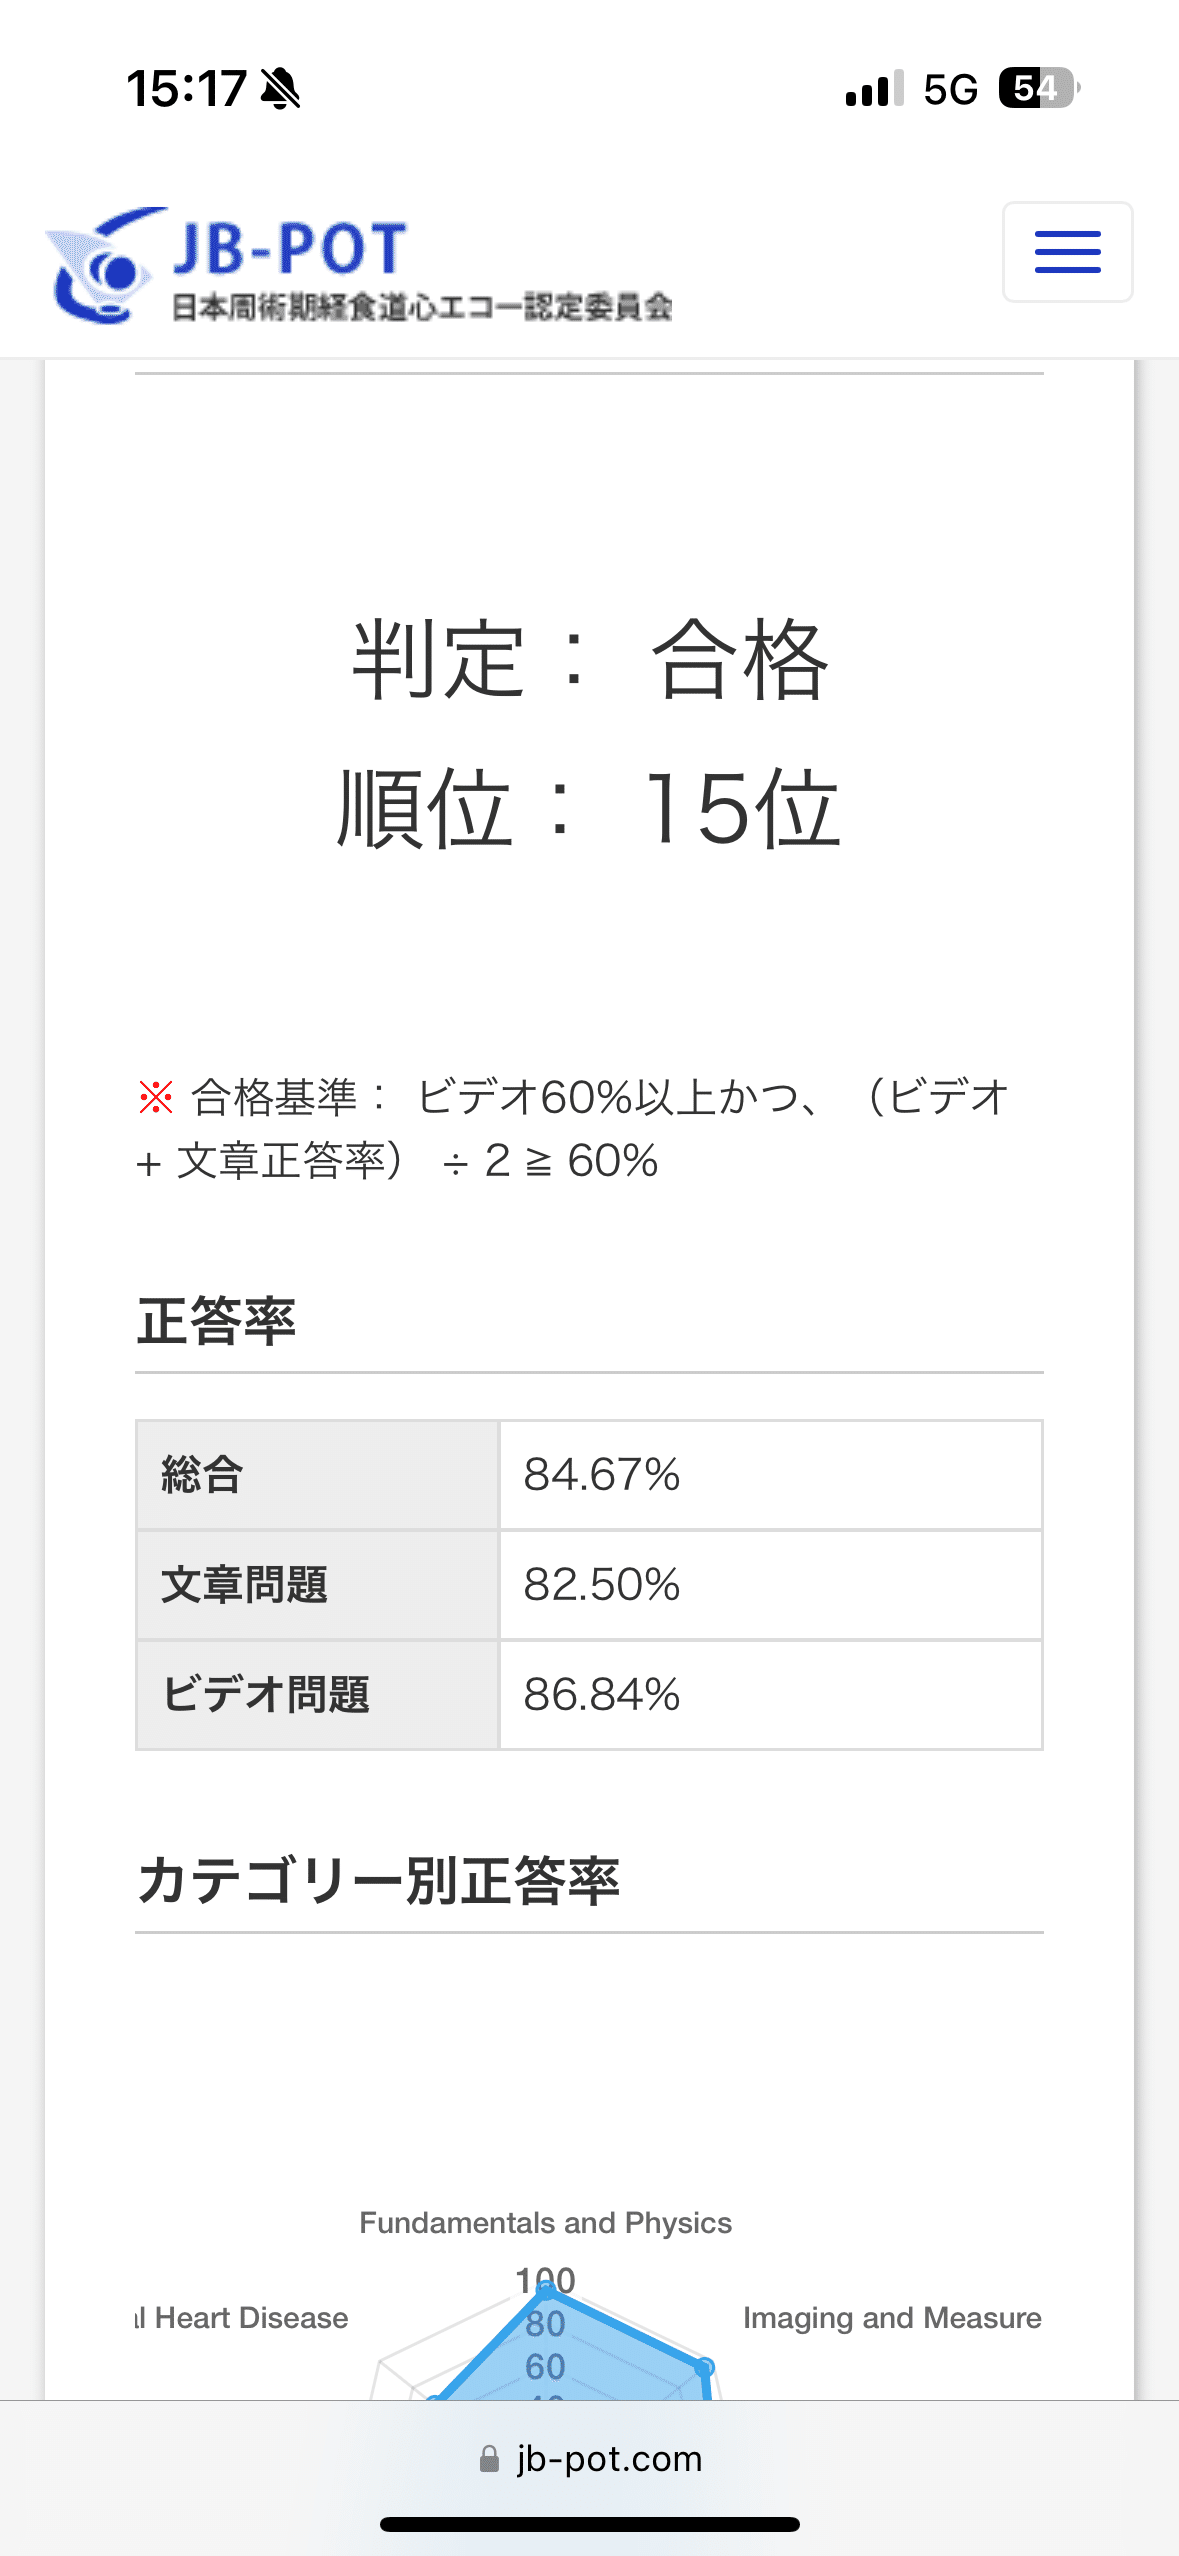
Task: Tap the JB-POT logo
Action: coord(359,265)
